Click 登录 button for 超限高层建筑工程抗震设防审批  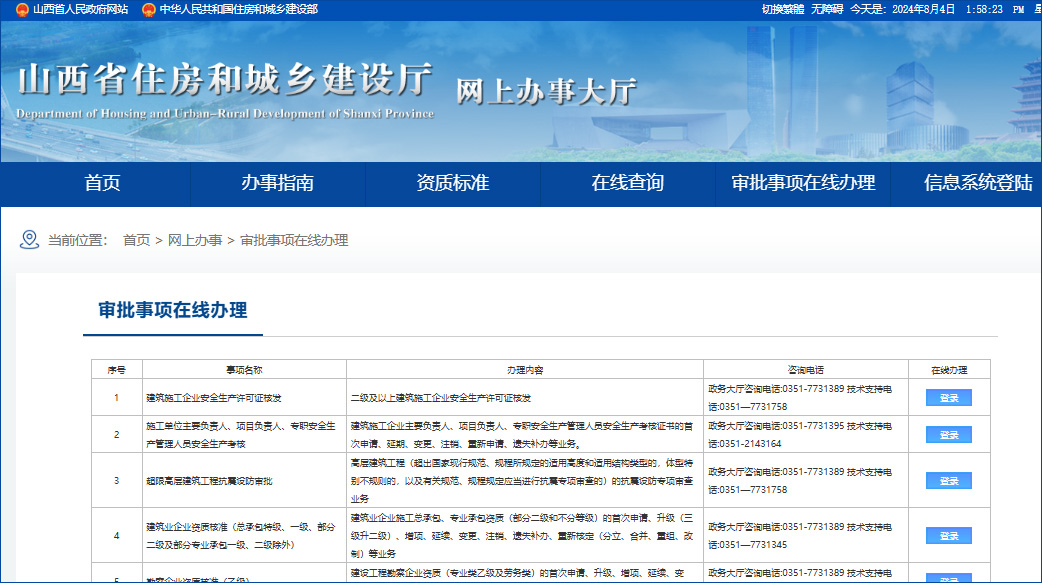pyautogui.click(x=949, y=481)
